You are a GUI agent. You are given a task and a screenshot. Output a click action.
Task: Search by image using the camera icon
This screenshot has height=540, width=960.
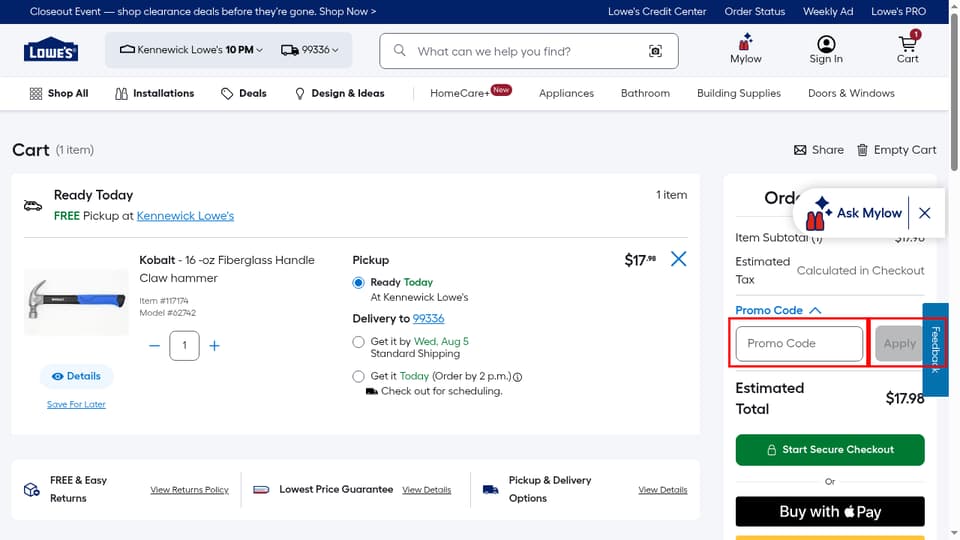(x=655, y=51)
